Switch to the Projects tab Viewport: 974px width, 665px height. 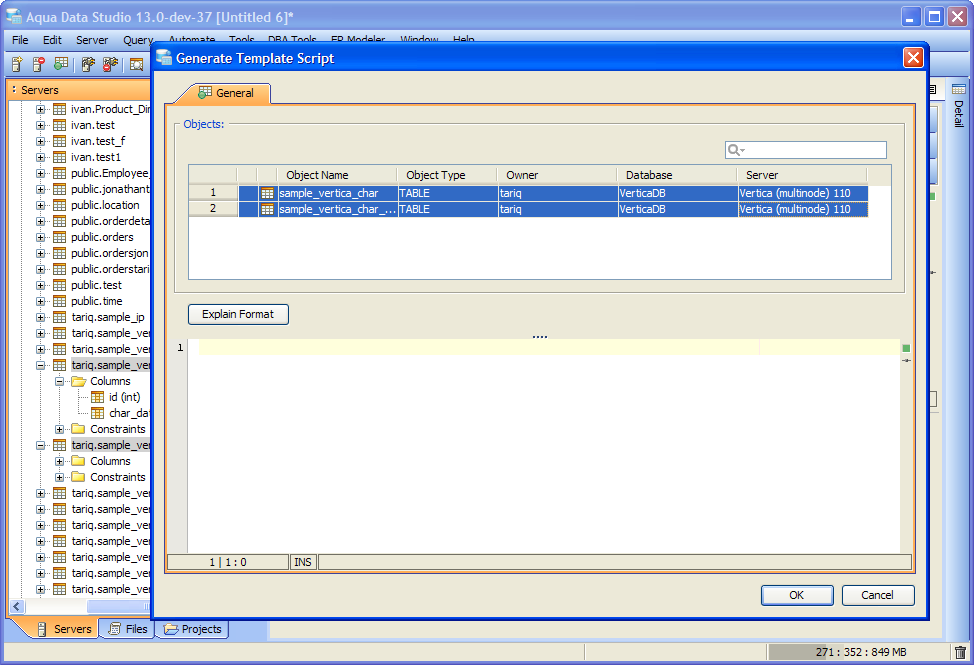coord(193,629)
